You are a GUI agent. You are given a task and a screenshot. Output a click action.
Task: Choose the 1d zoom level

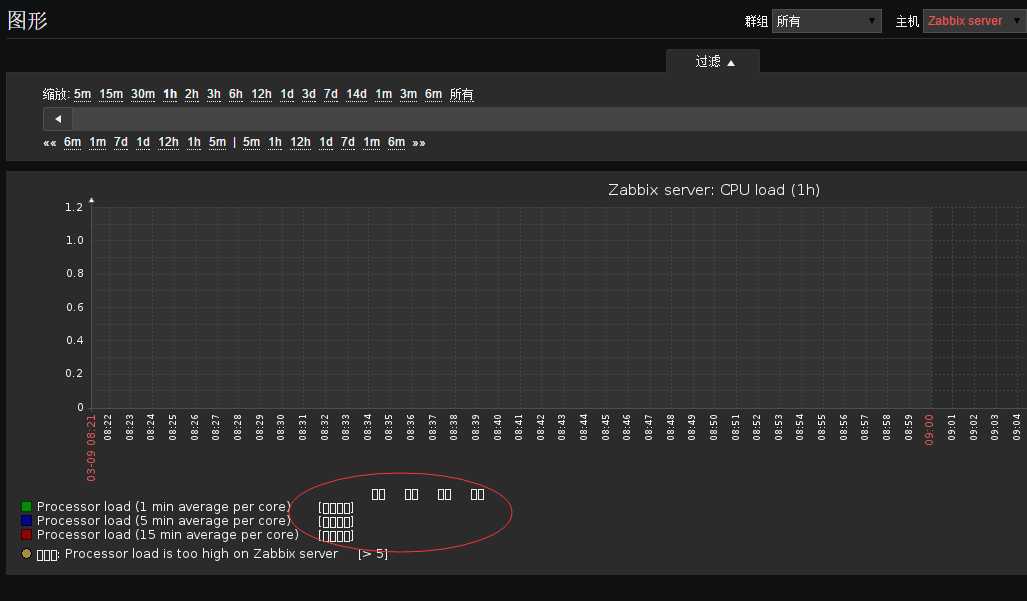(287, 94)
